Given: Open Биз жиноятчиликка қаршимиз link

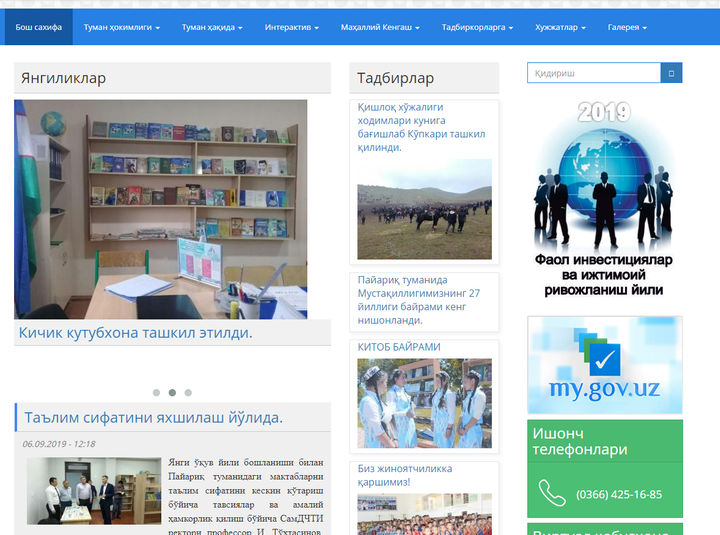Looking at the screenshot, I should (405, 468).
